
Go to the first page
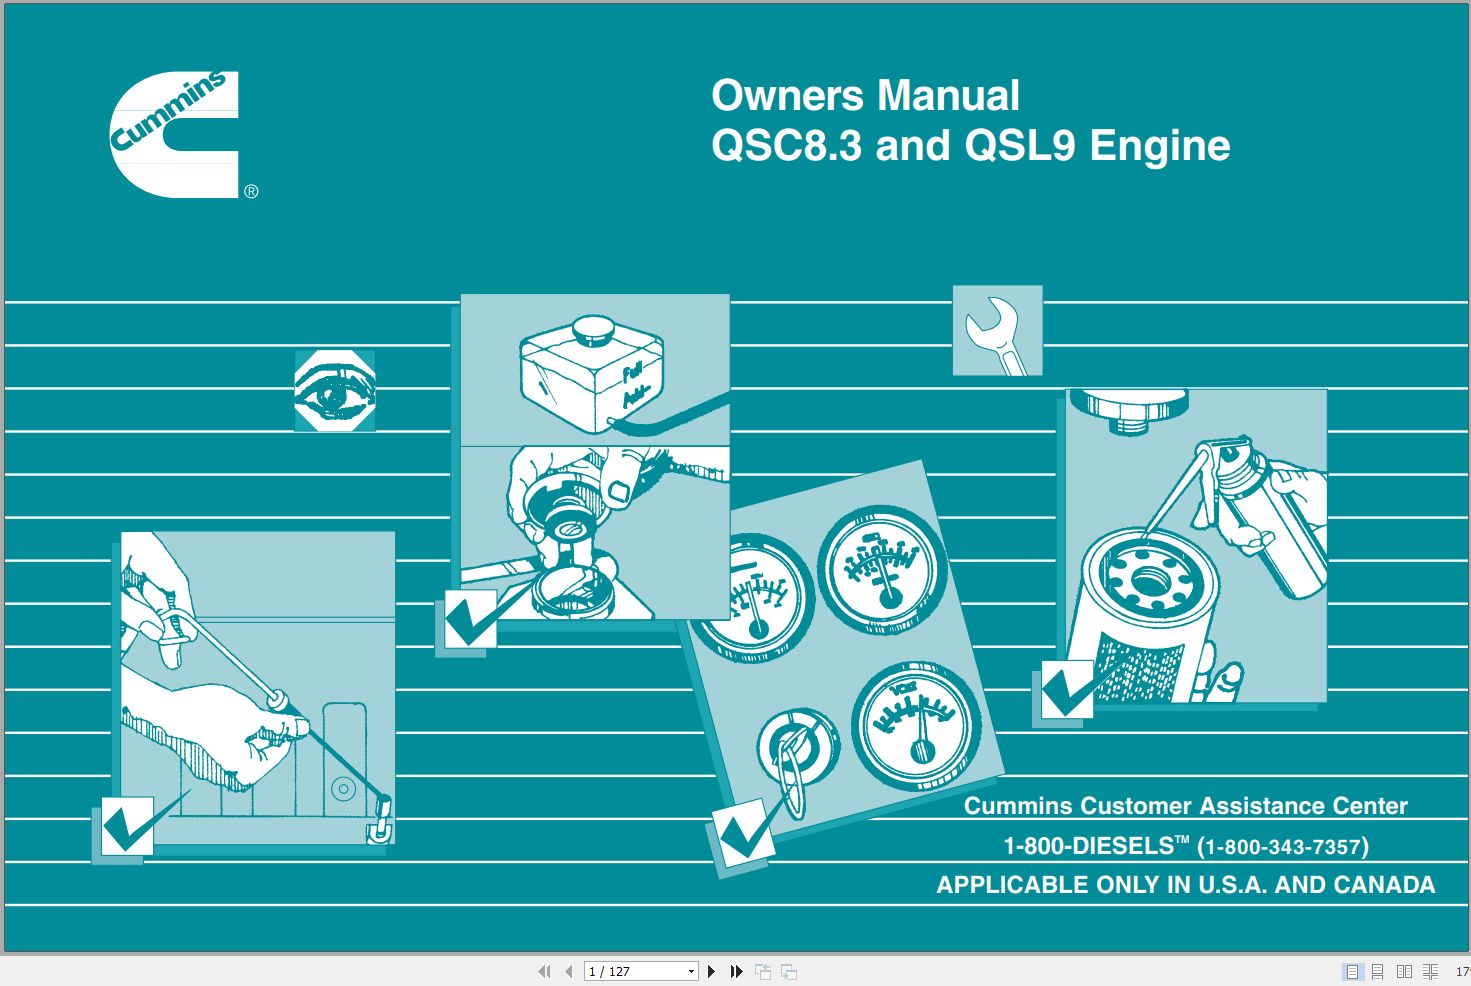544,971
